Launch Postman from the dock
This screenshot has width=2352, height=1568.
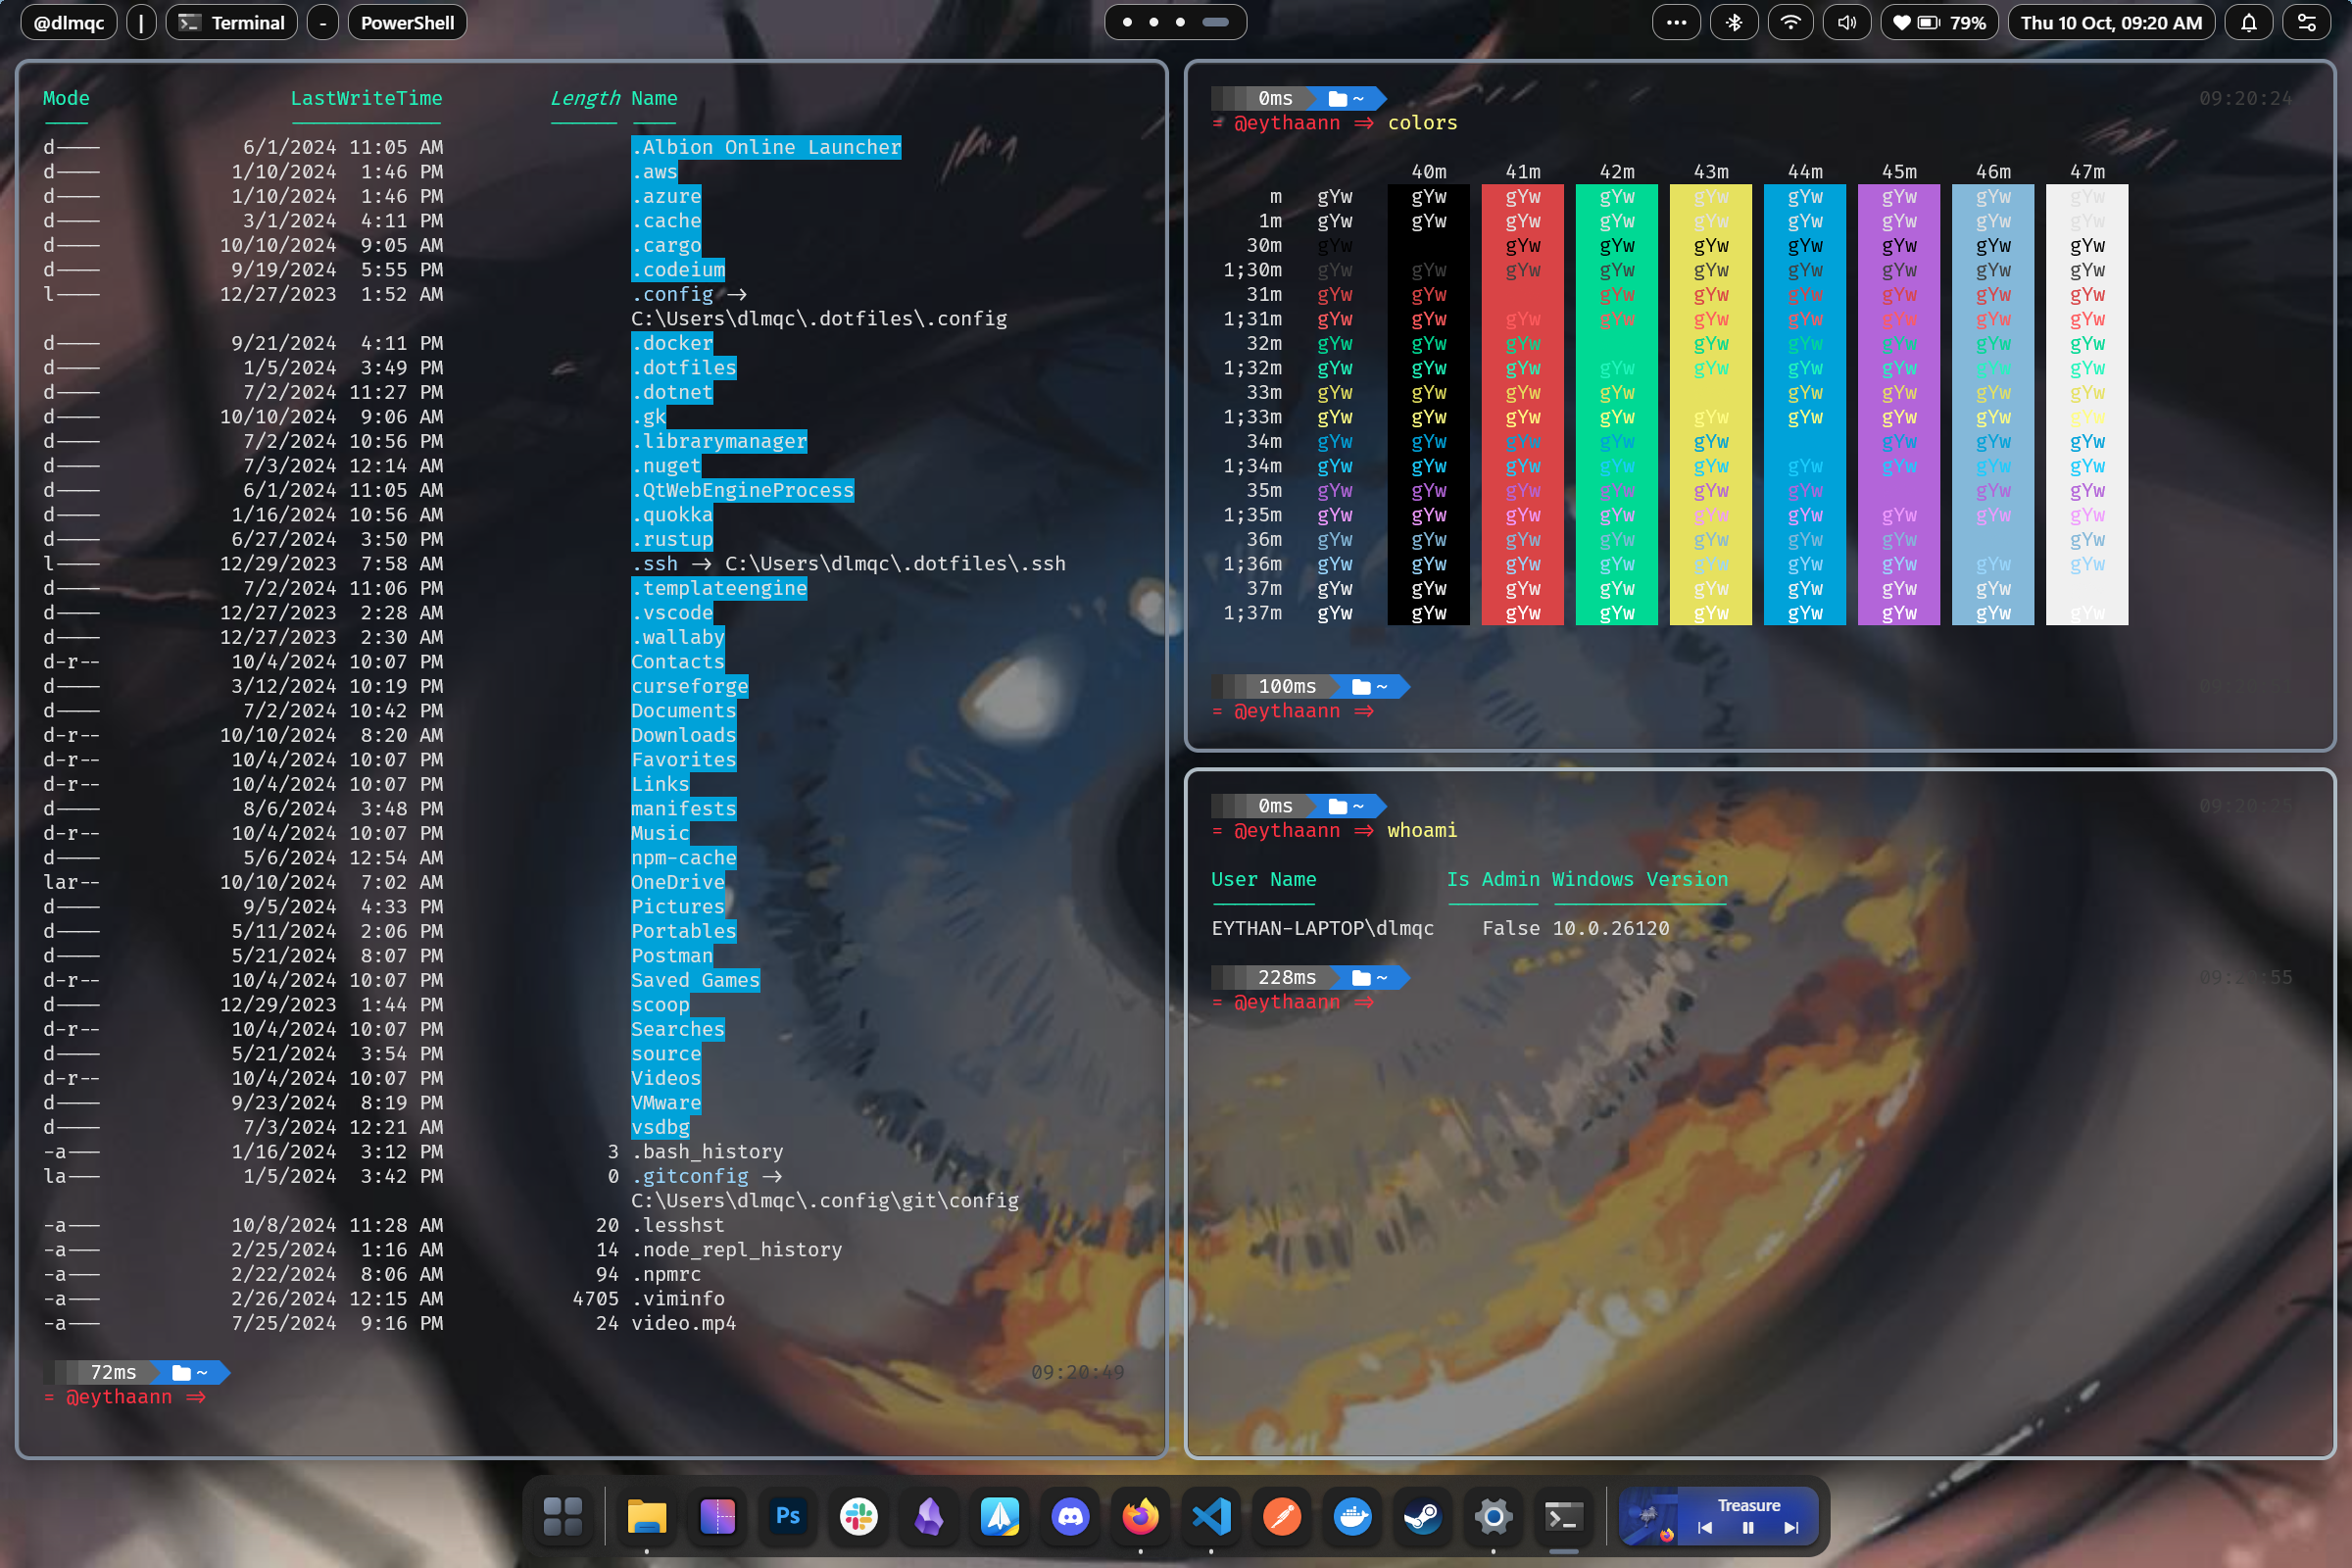pos(1281,1516)
